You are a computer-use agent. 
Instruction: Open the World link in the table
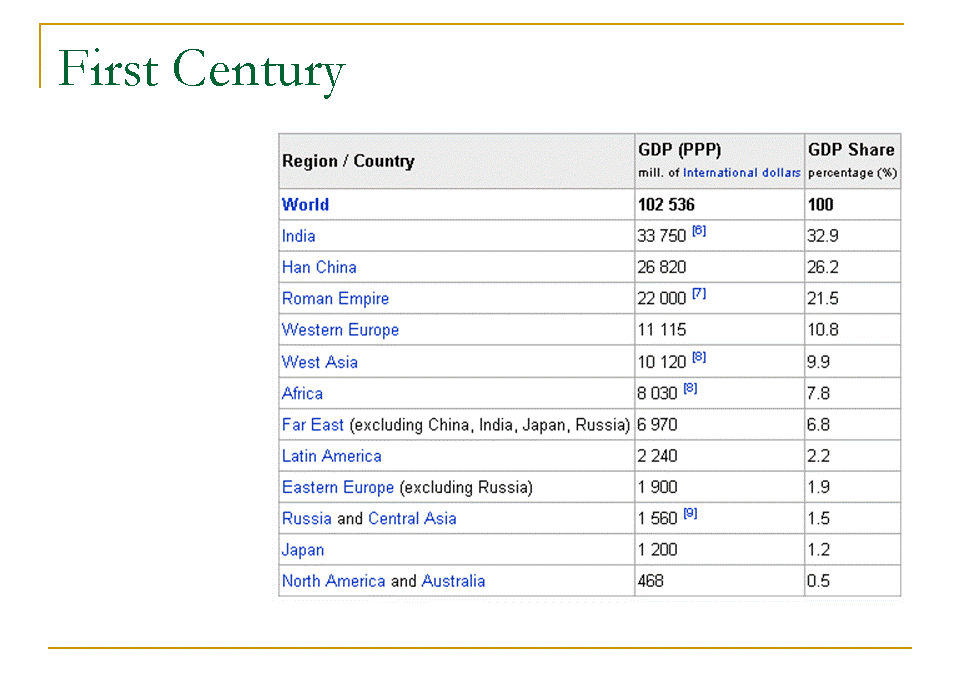coord(305,204)
